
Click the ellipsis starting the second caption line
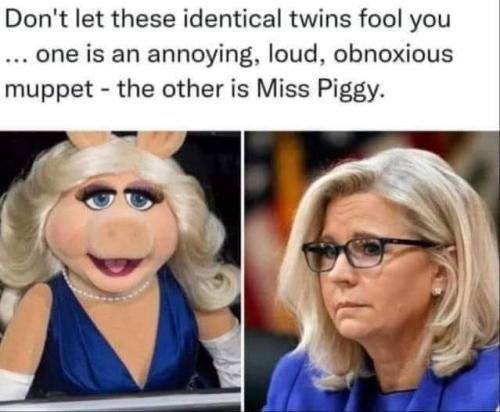[18, 60]
